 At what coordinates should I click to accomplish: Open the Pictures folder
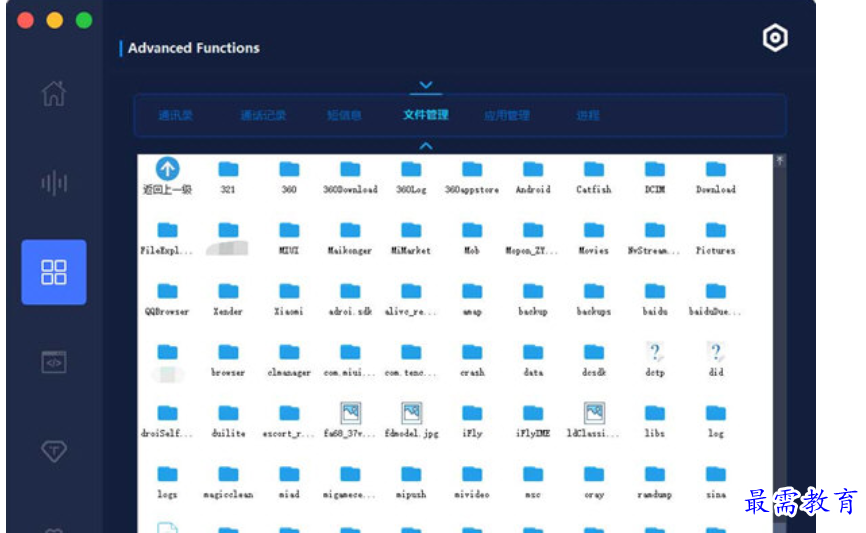(x=716, y=230)
